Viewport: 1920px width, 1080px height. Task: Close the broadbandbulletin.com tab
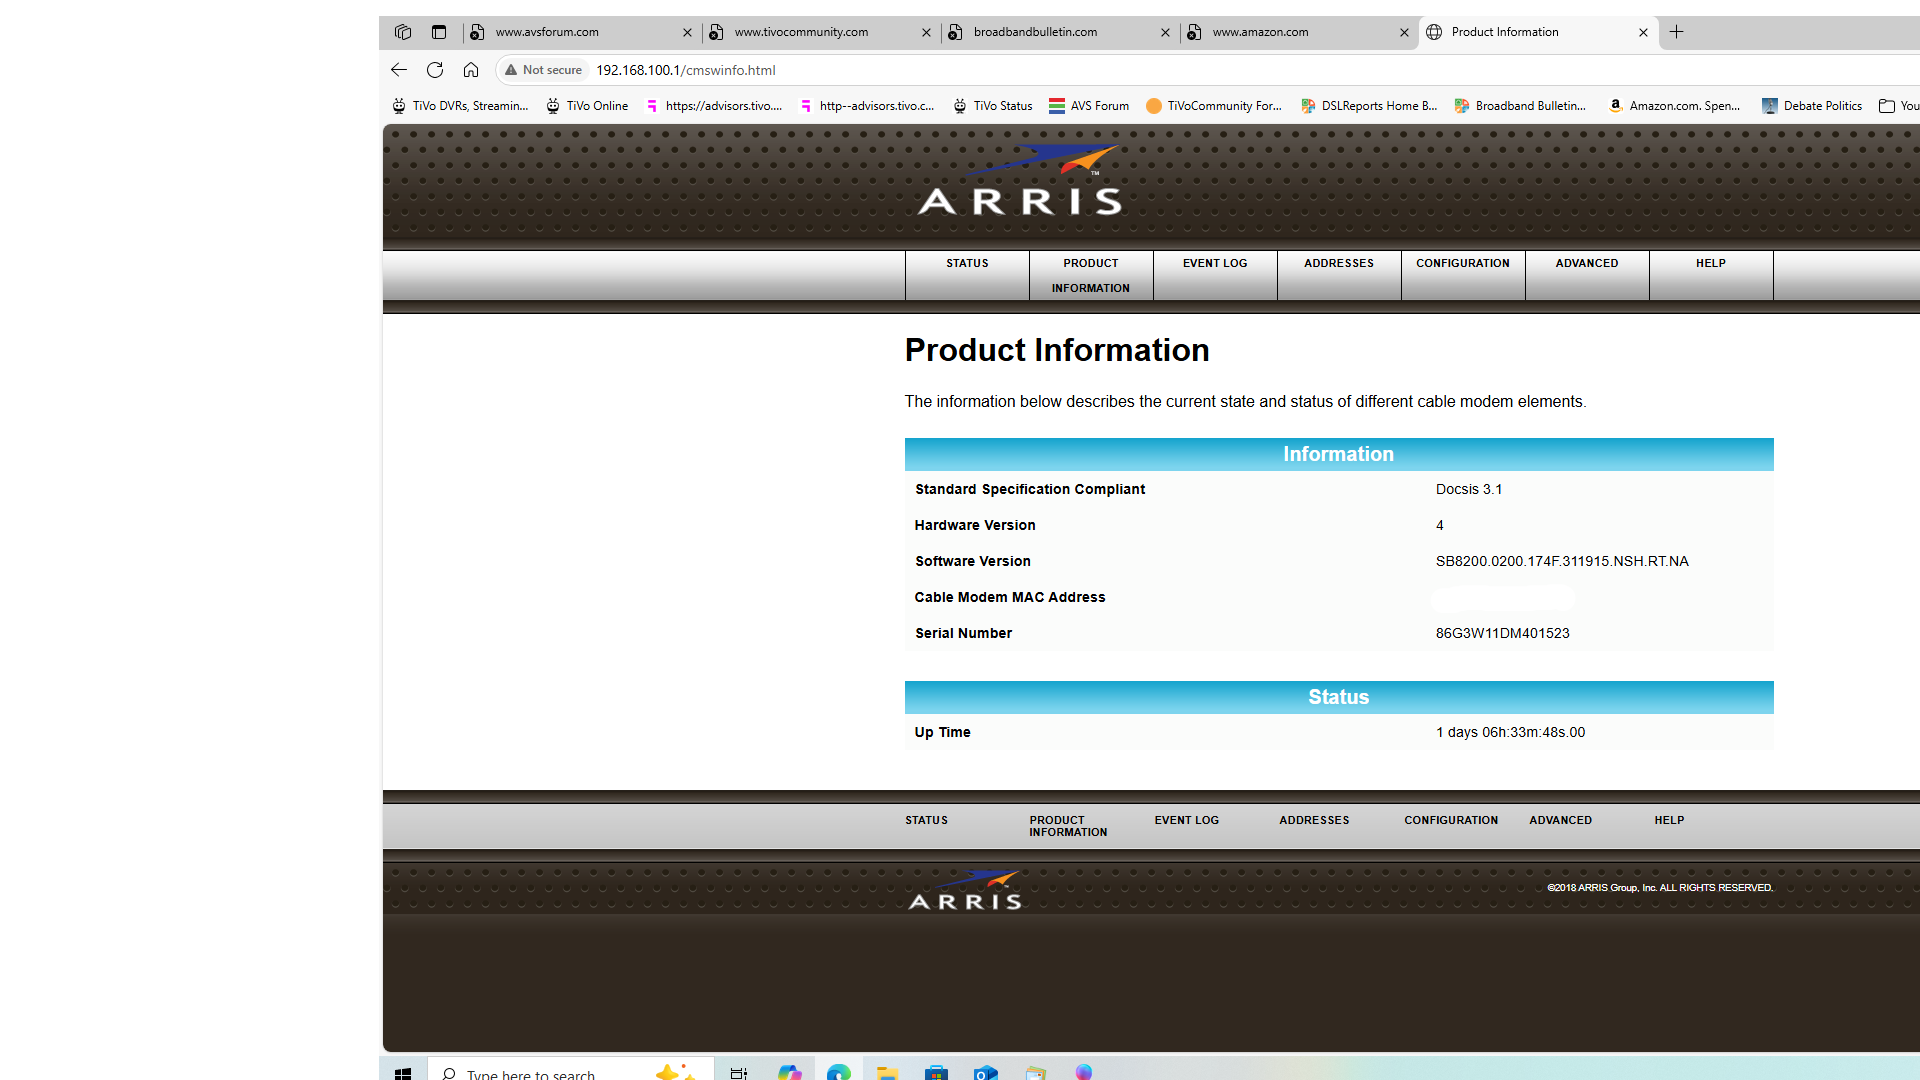(1165, 32)
